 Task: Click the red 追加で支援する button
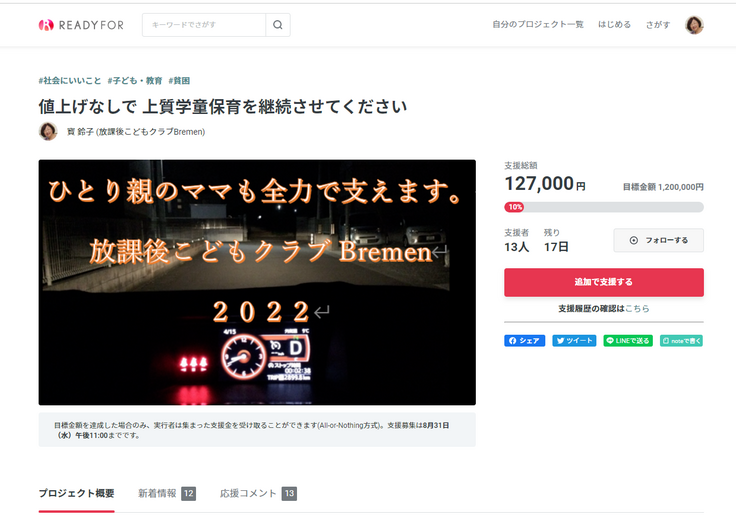click(x=604, y=282)
